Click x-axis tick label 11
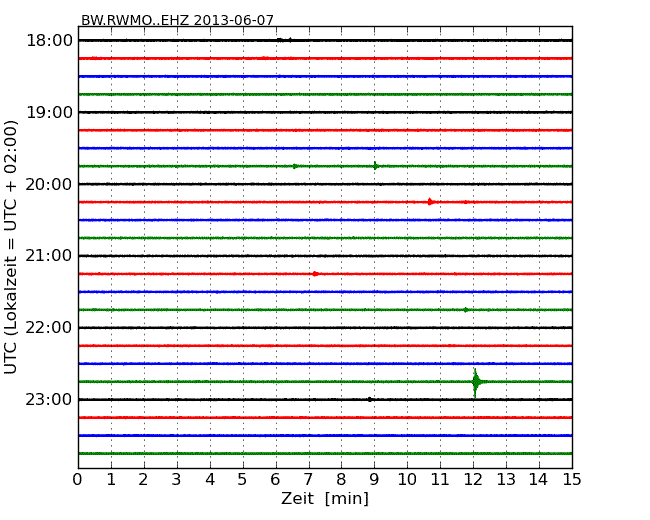650x520 pixels. coord(440,480)
